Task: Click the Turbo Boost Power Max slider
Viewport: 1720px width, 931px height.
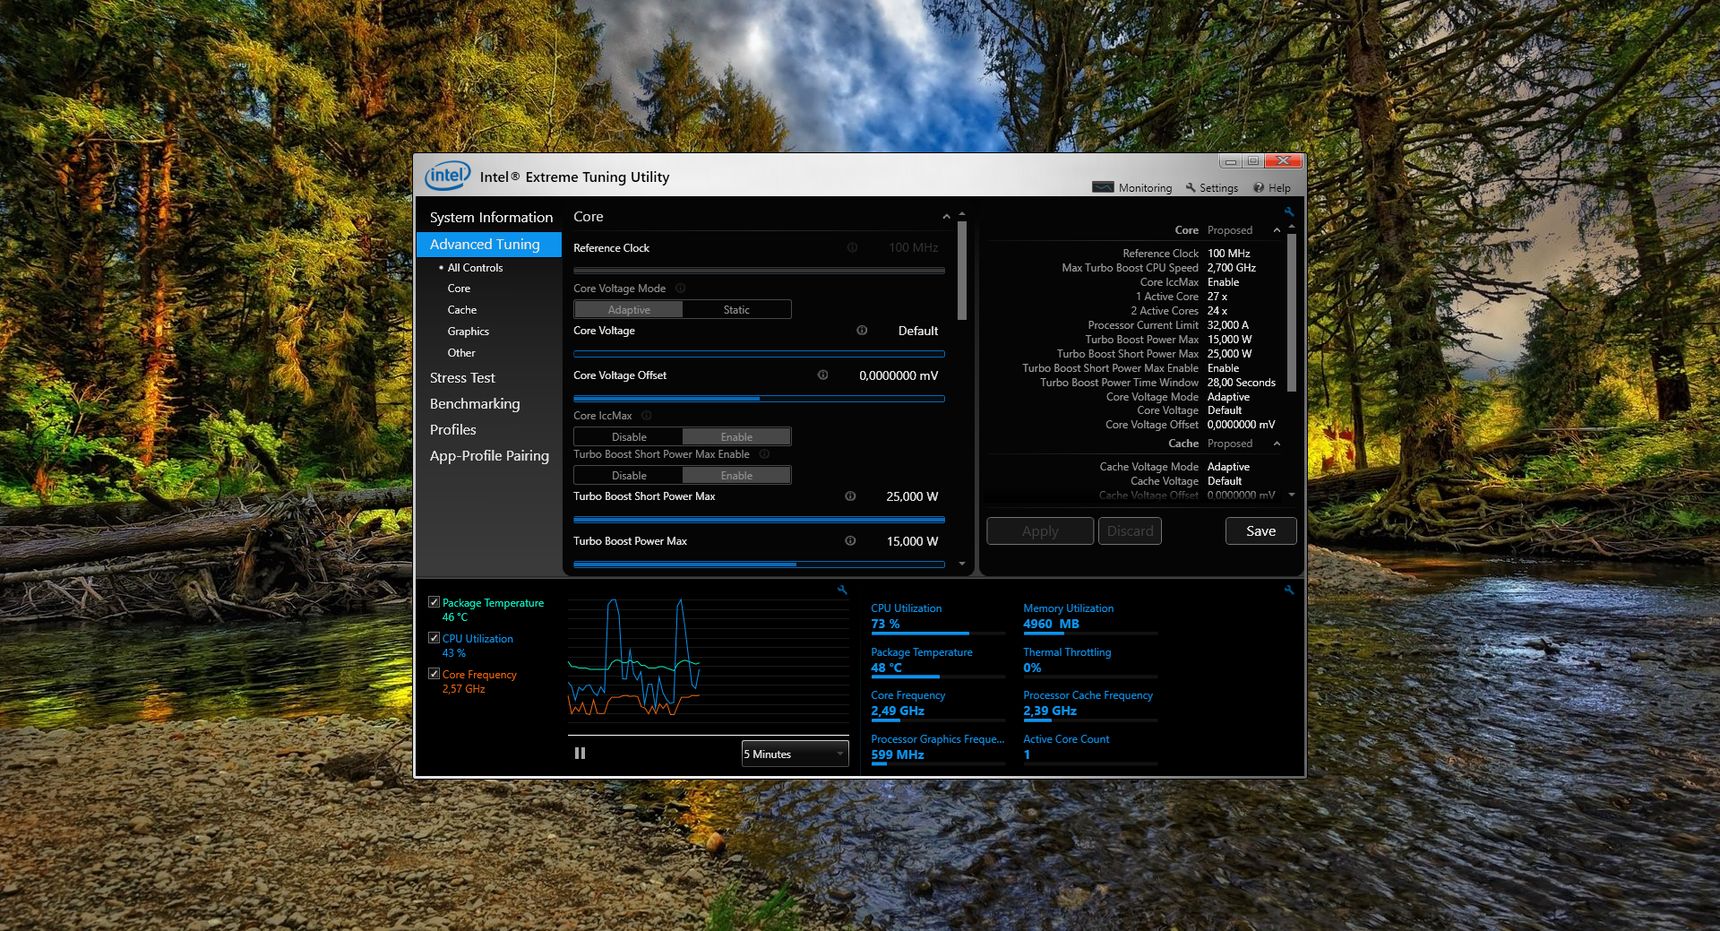Action: point(759,565)
